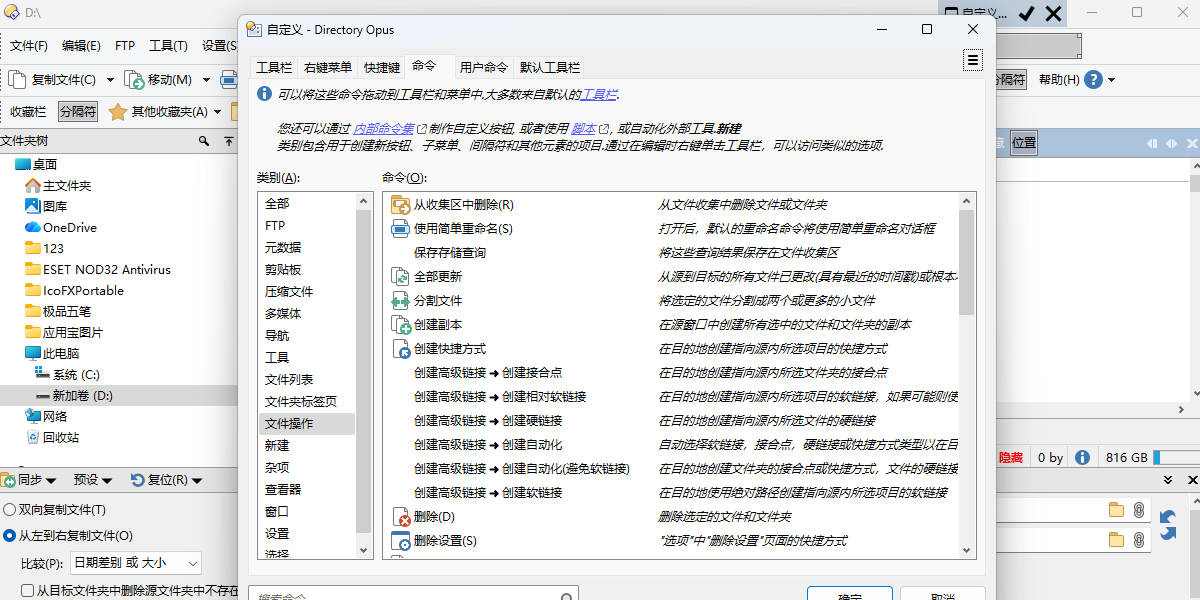Image resolution: width=1200 pixels, height=600 pixels.
Task: Follow the 工具栏 link in the description
Action: click(599, 95)
